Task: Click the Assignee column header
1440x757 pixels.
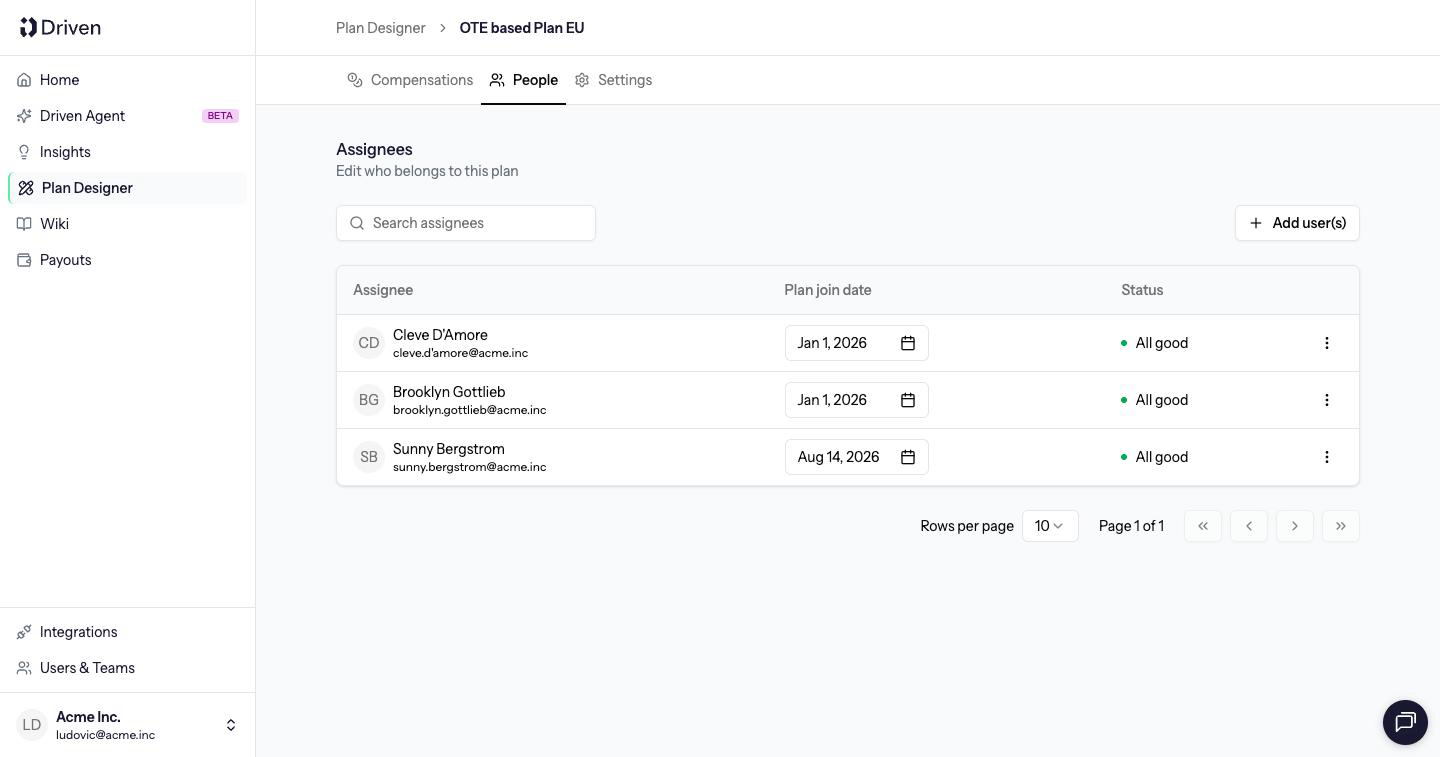Action: pyautogui.click(x=383, y=290)
